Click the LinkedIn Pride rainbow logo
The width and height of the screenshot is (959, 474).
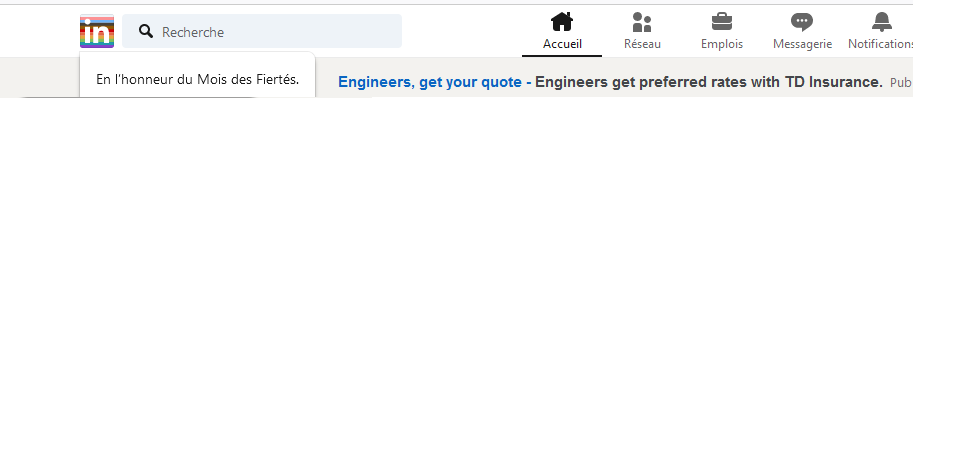coord(97,32)
